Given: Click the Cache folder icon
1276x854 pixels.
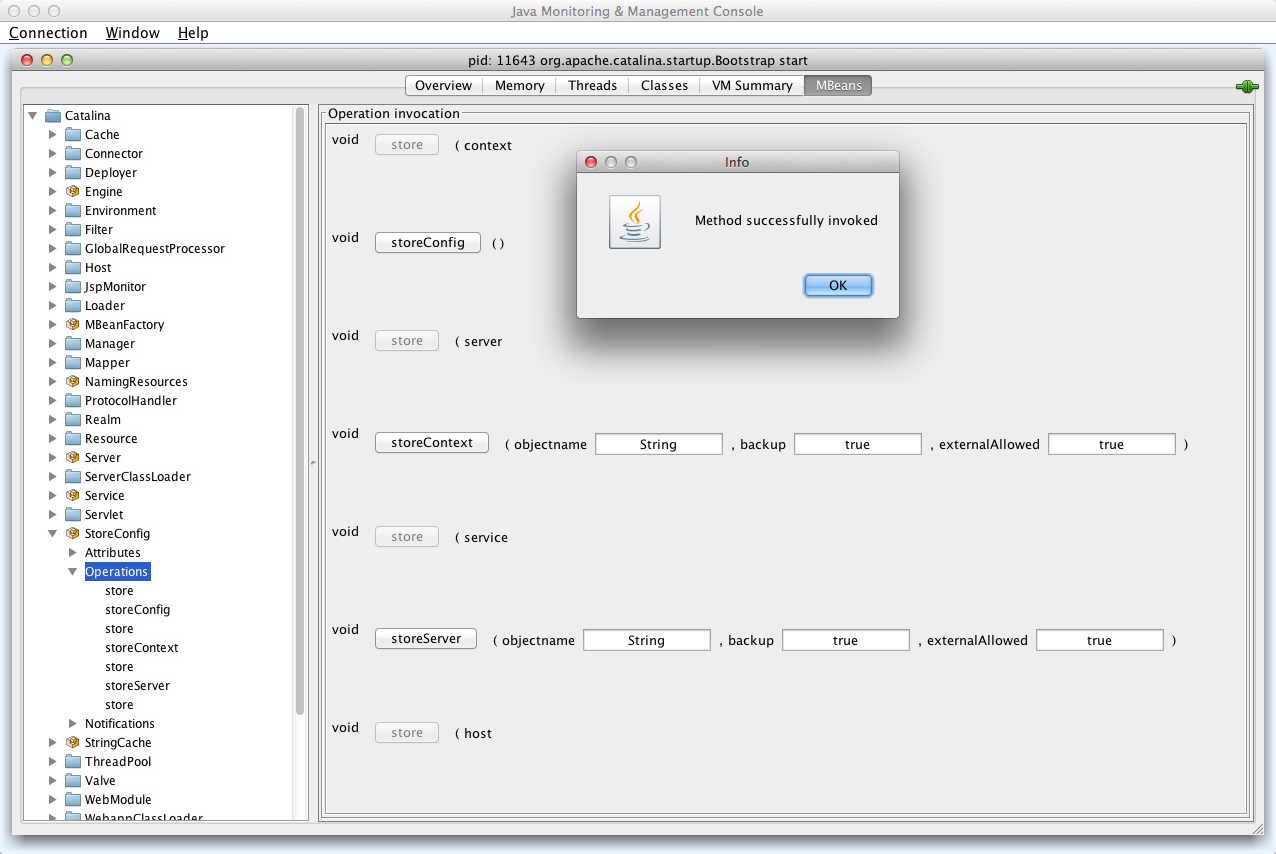Looking at the screenshot, I should 73,135.
